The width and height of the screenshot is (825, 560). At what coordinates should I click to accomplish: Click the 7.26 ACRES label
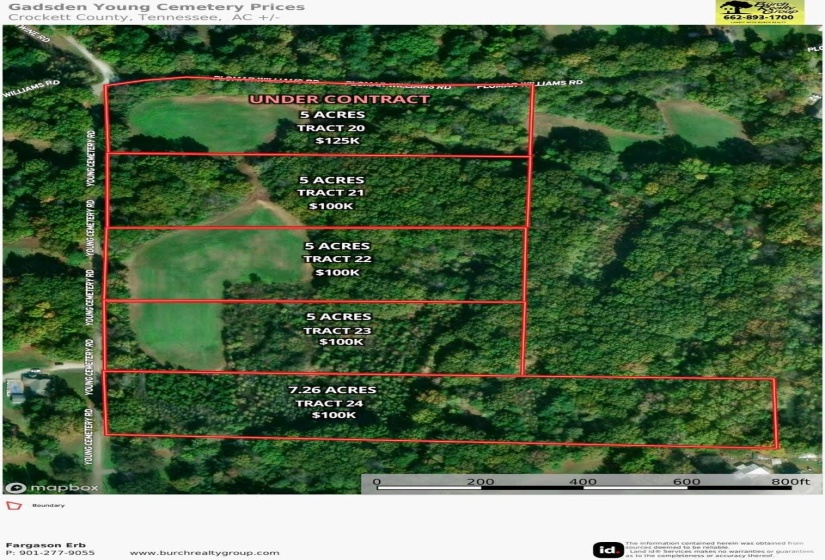(332, 389)
